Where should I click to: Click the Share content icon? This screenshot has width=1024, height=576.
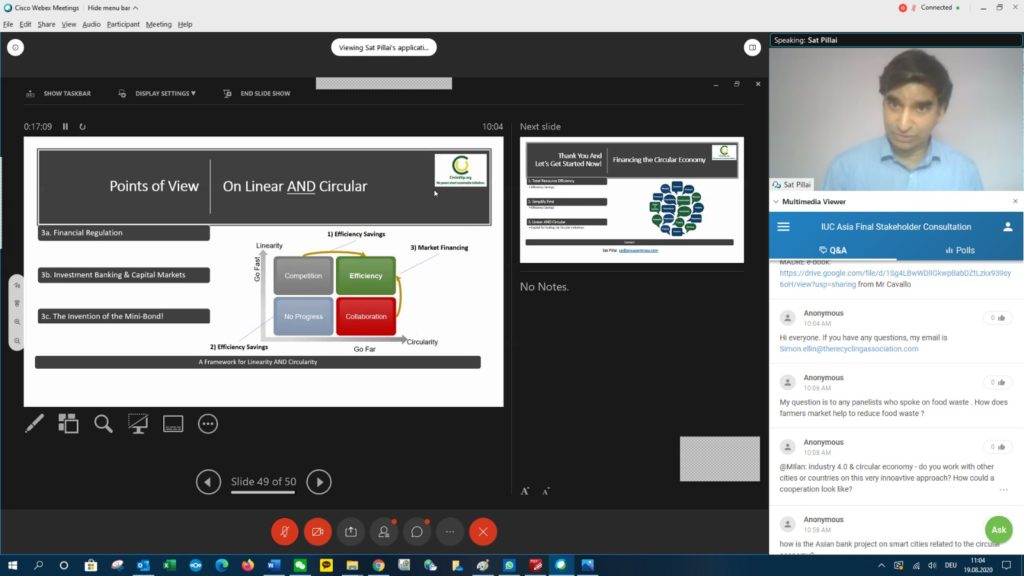tap(350, 532)
